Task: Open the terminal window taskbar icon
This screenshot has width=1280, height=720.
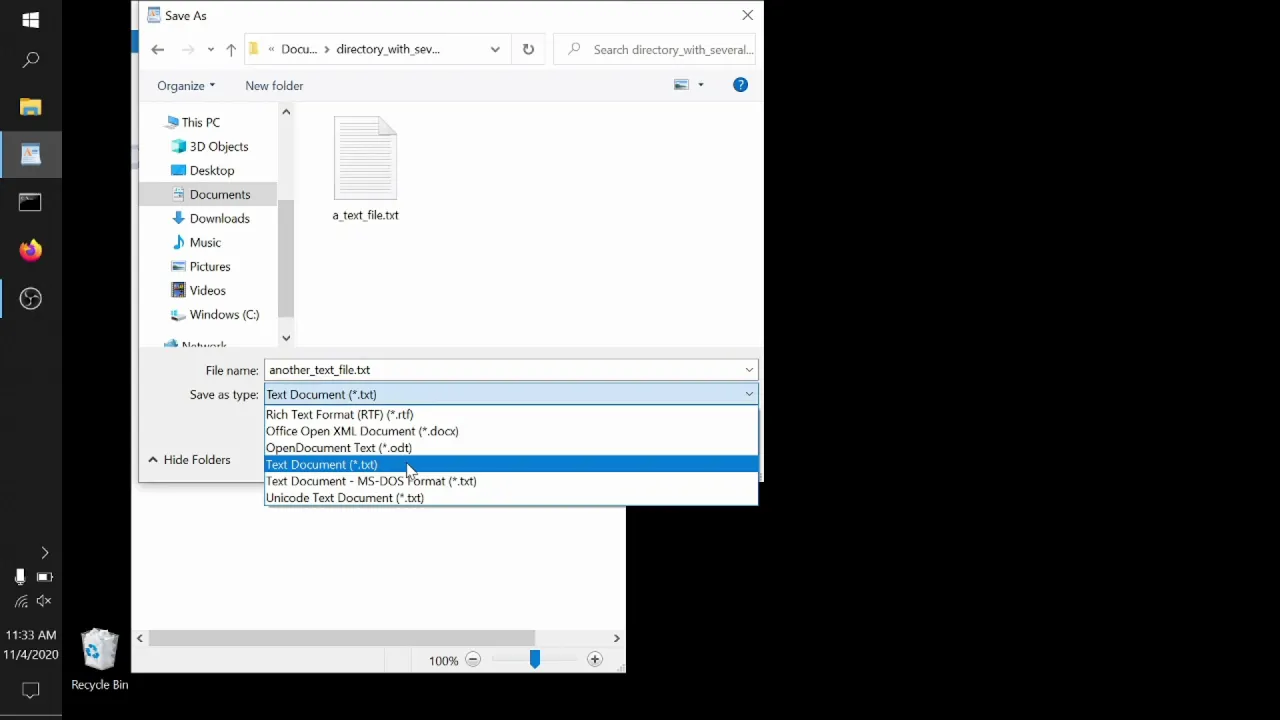Action: pyautogui.click(x=30, y=202)
